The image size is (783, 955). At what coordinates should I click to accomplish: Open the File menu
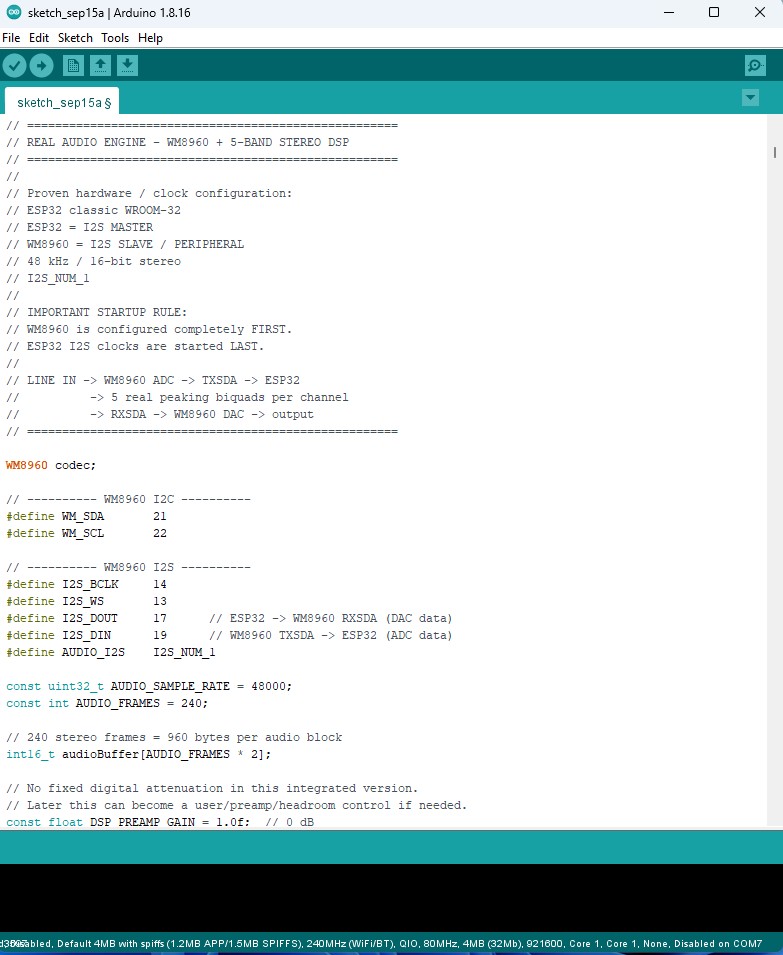[11, 38]
